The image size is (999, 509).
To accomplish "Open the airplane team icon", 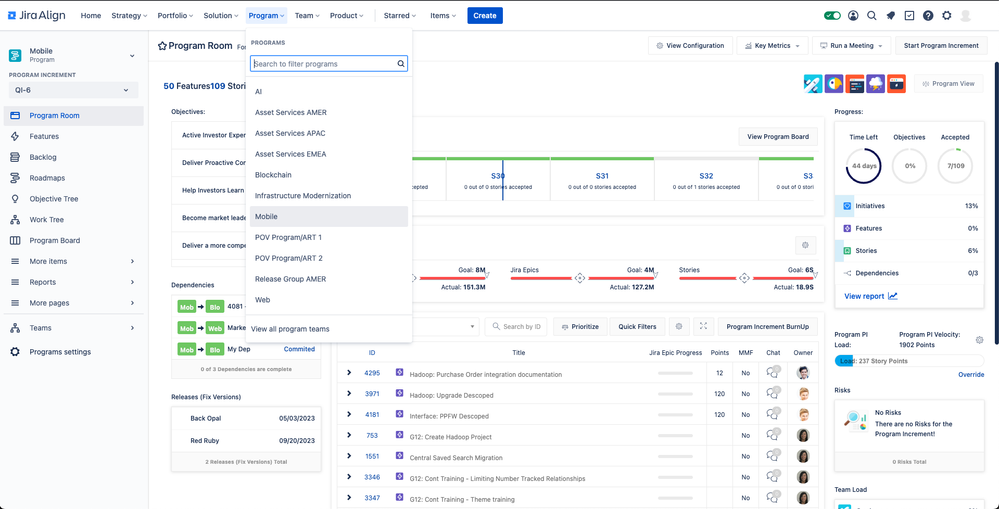I will pos(813,83).
